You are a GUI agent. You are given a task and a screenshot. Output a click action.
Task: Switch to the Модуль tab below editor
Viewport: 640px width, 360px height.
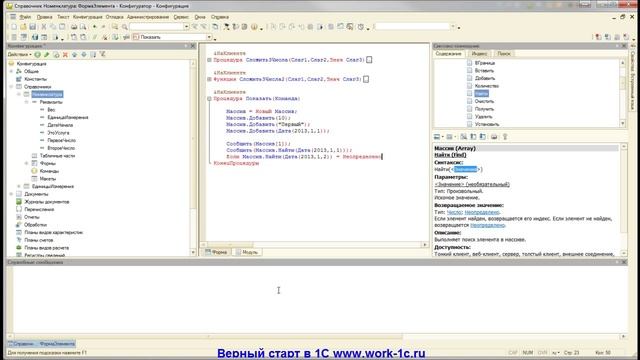click(247, 252)
